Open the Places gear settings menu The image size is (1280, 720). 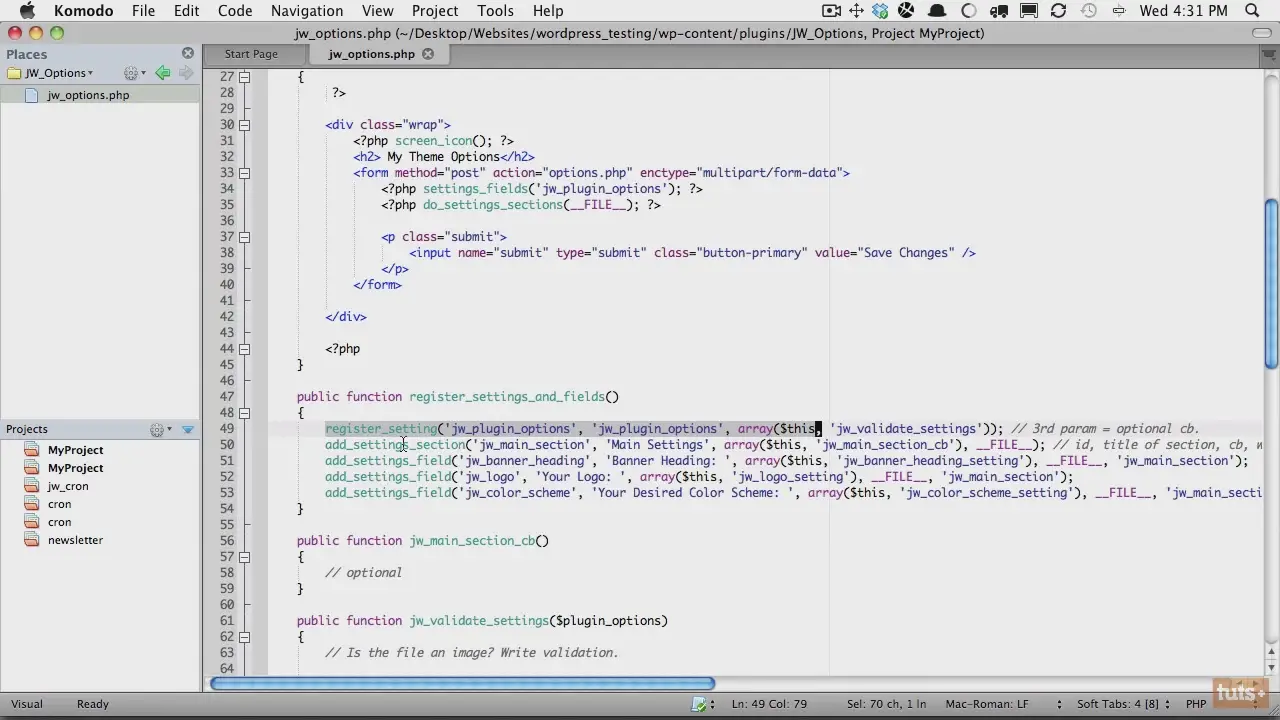coord(133,73)
